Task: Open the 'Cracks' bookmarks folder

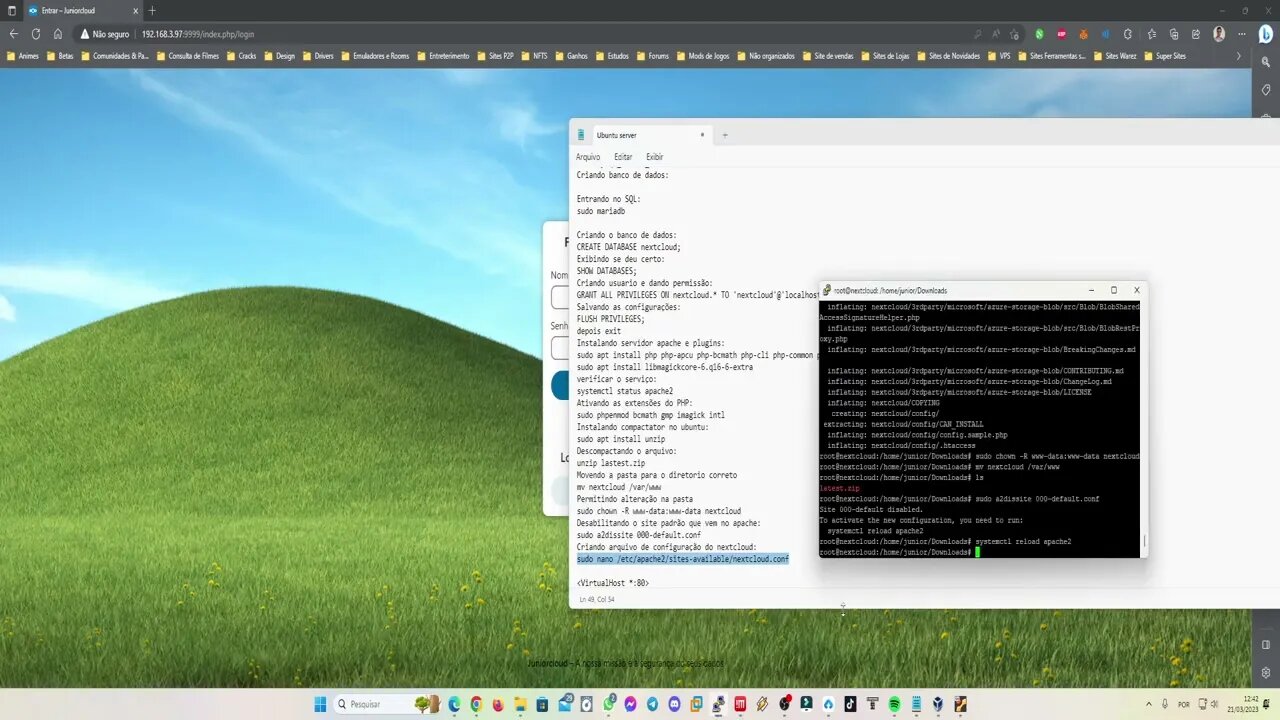Action: 241,56
